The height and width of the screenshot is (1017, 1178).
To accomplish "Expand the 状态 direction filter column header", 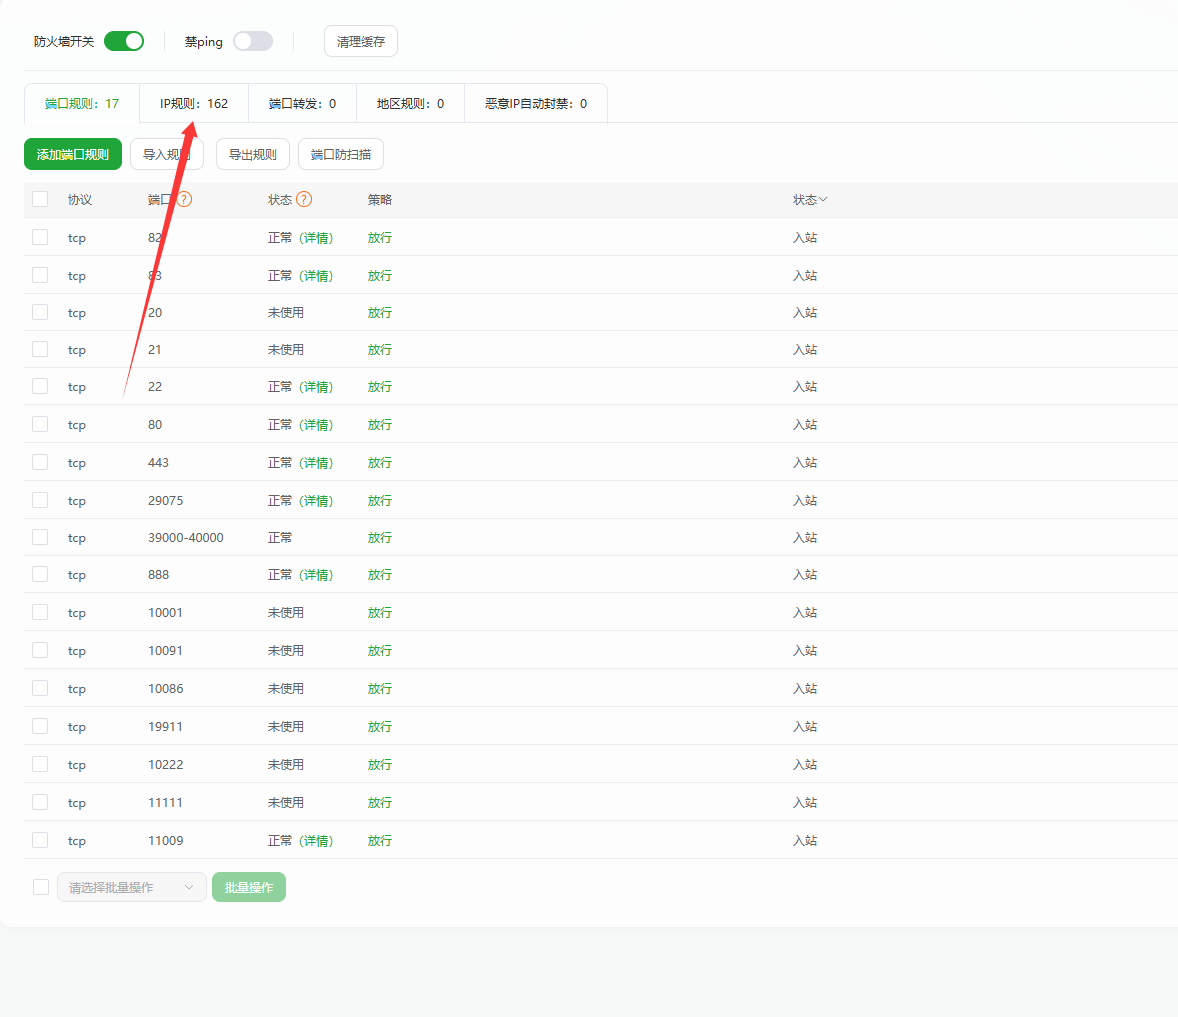I will [x=810, y=200].
